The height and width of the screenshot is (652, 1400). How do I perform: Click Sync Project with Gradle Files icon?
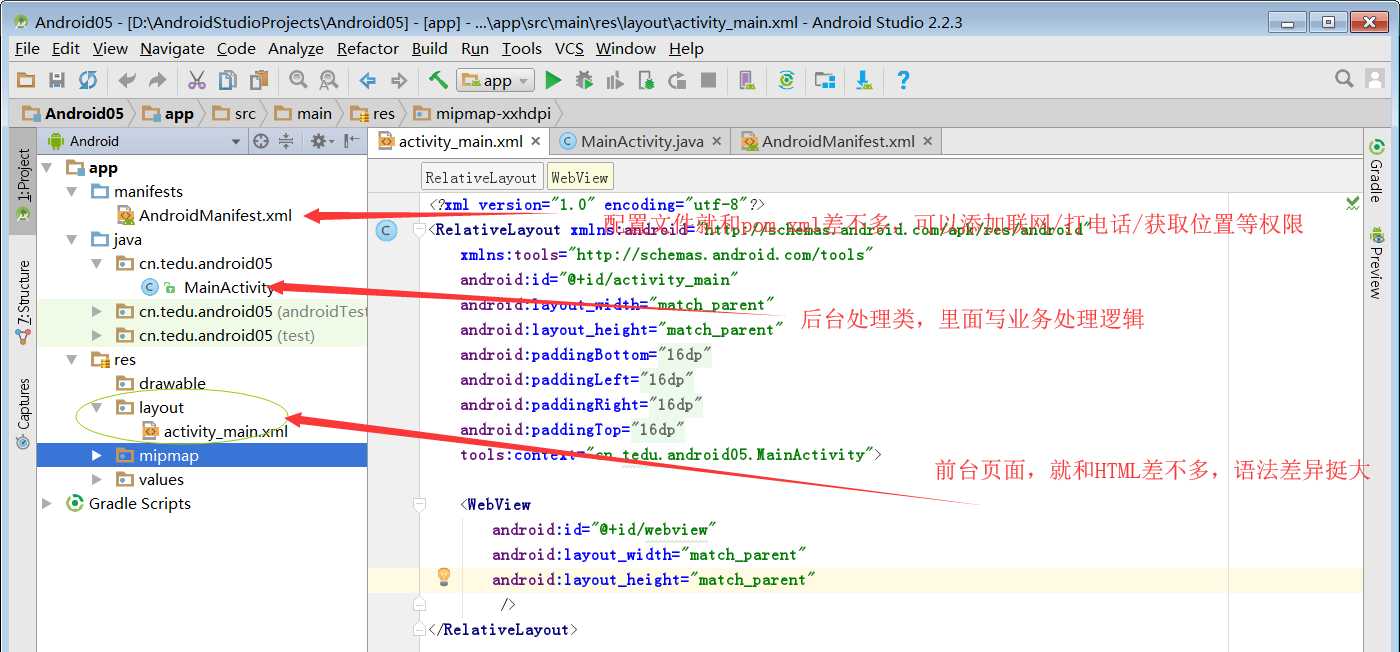click(787, 80)
